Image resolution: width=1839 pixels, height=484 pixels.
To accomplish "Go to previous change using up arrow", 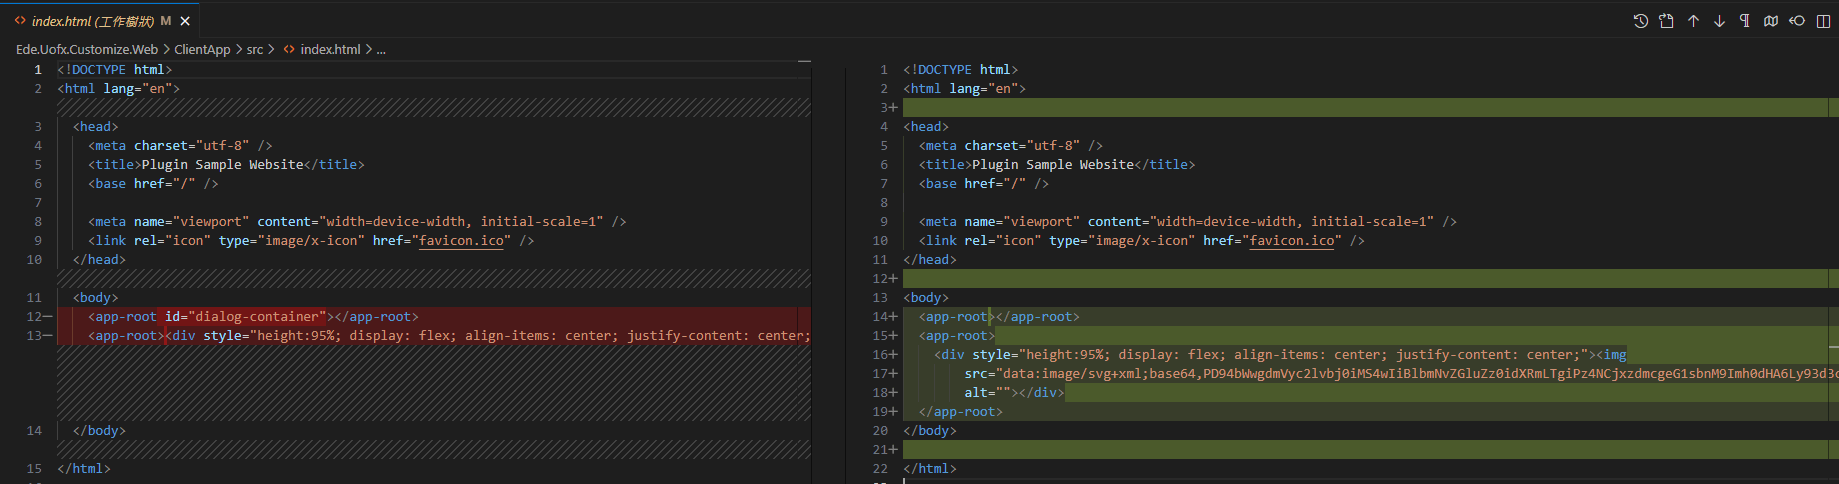I will (1693, 21).
